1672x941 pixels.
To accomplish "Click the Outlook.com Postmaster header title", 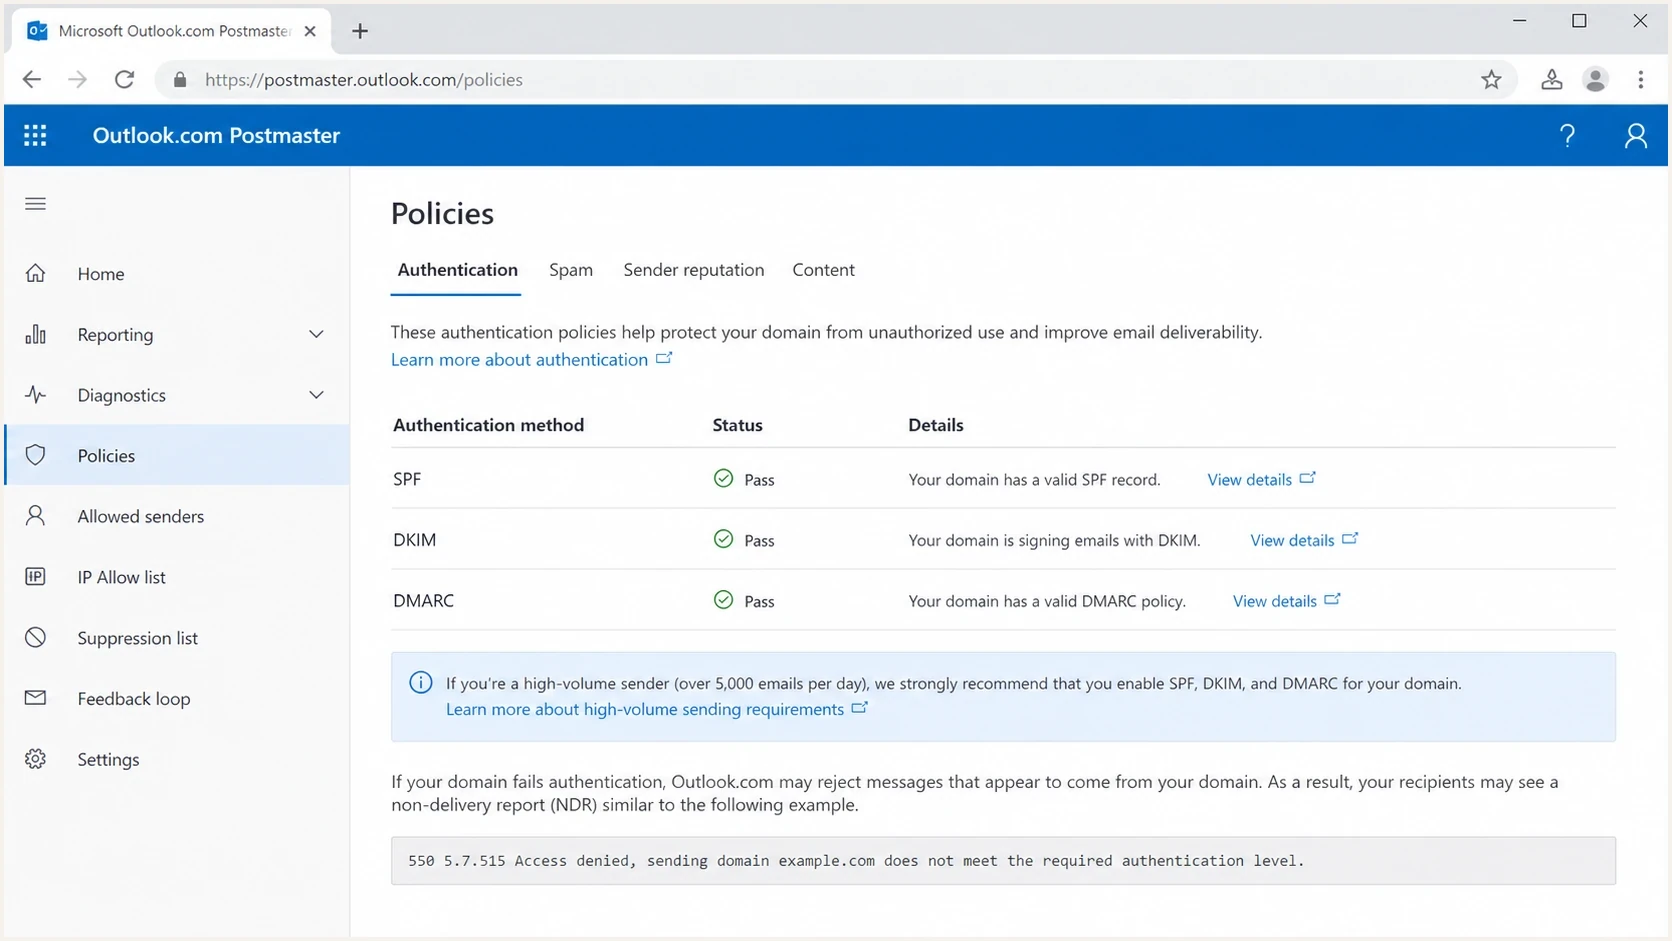I will 216,135.
